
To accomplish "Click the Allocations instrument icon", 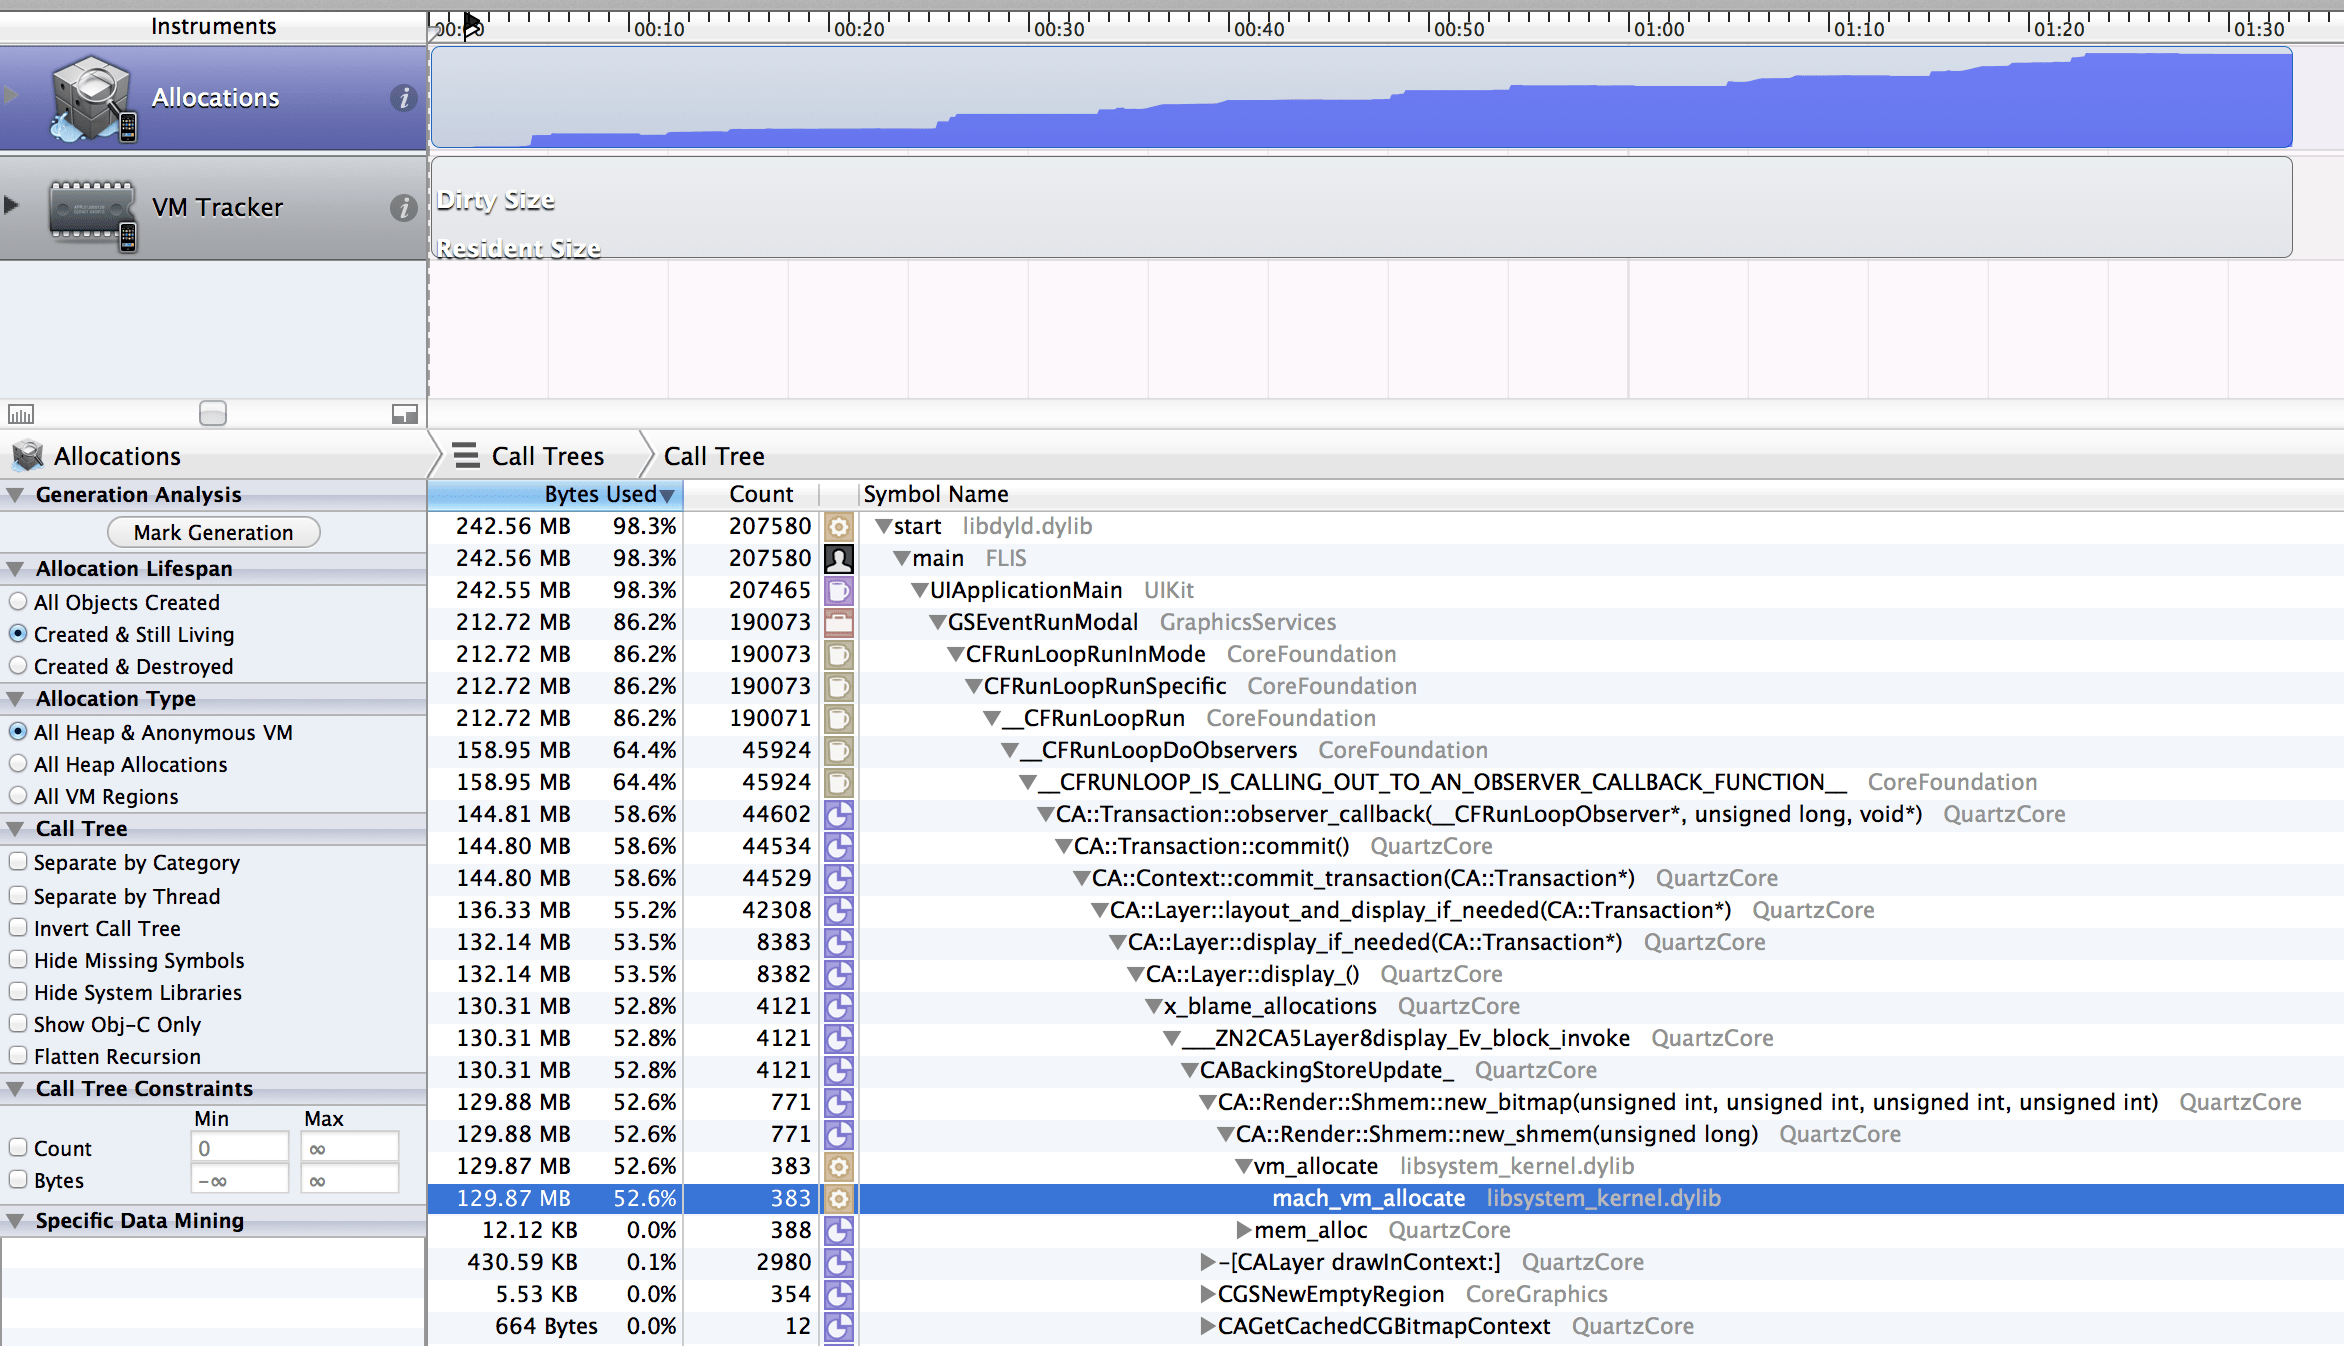I will click(x=92, y=98).
